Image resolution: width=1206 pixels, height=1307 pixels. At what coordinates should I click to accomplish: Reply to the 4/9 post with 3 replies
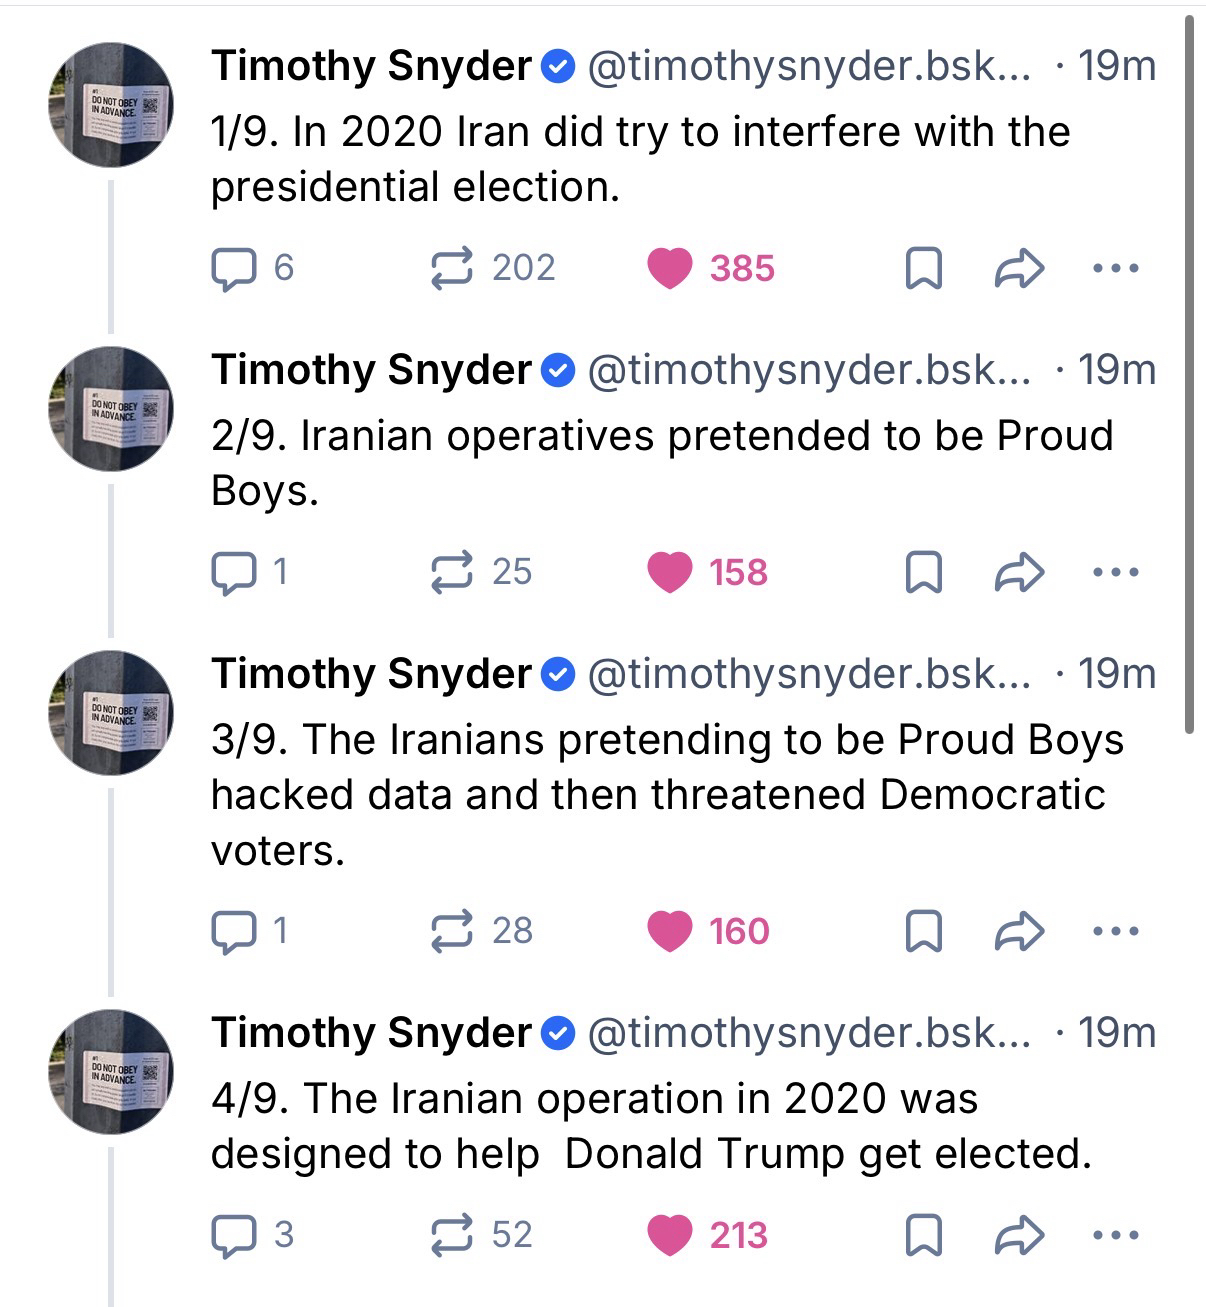tap(233, 1235)
